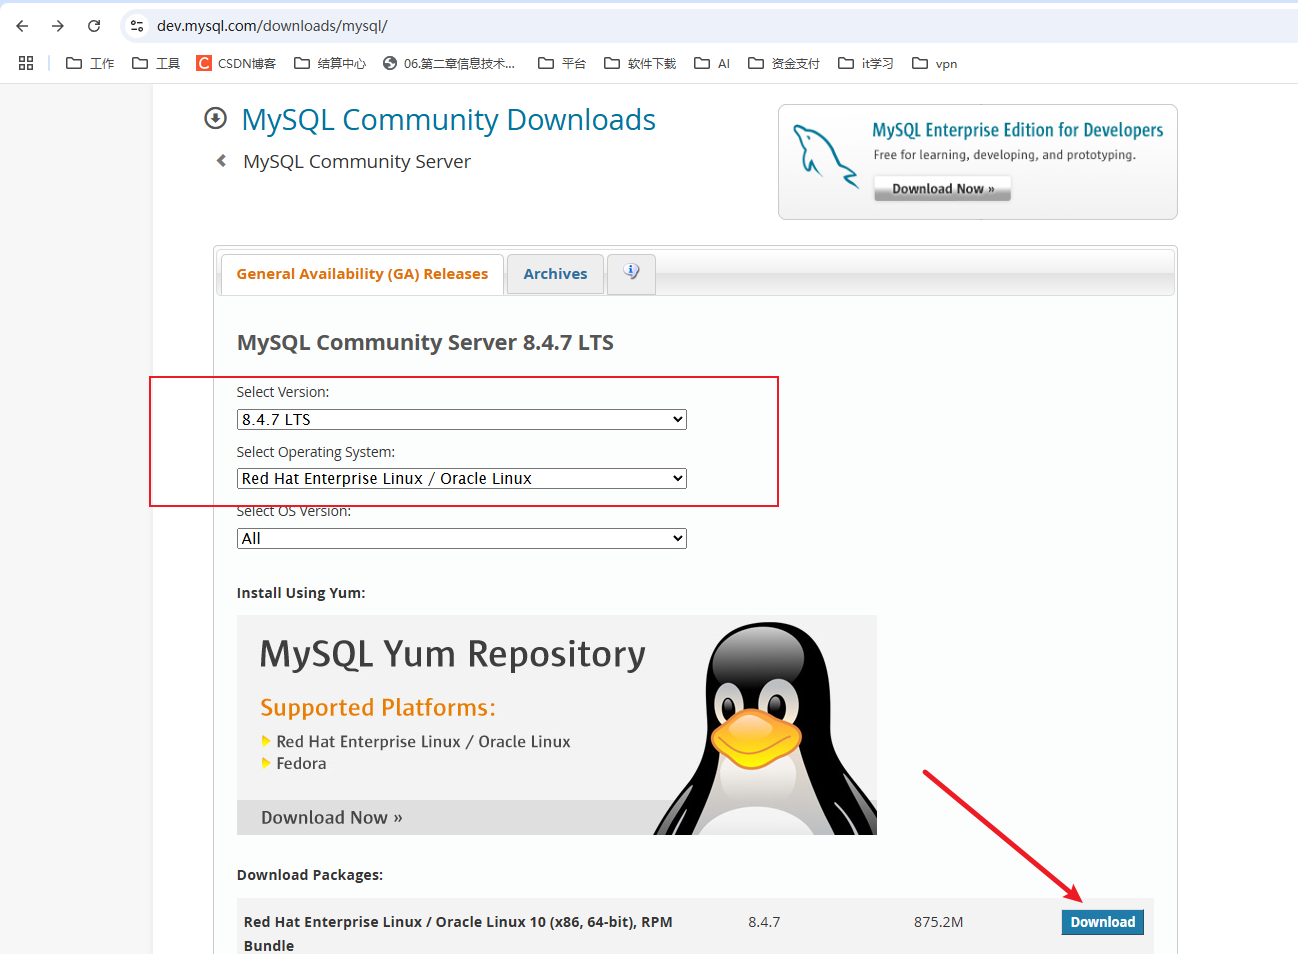
Task: Click the browser forward arrow
Action: click(58, 26)
